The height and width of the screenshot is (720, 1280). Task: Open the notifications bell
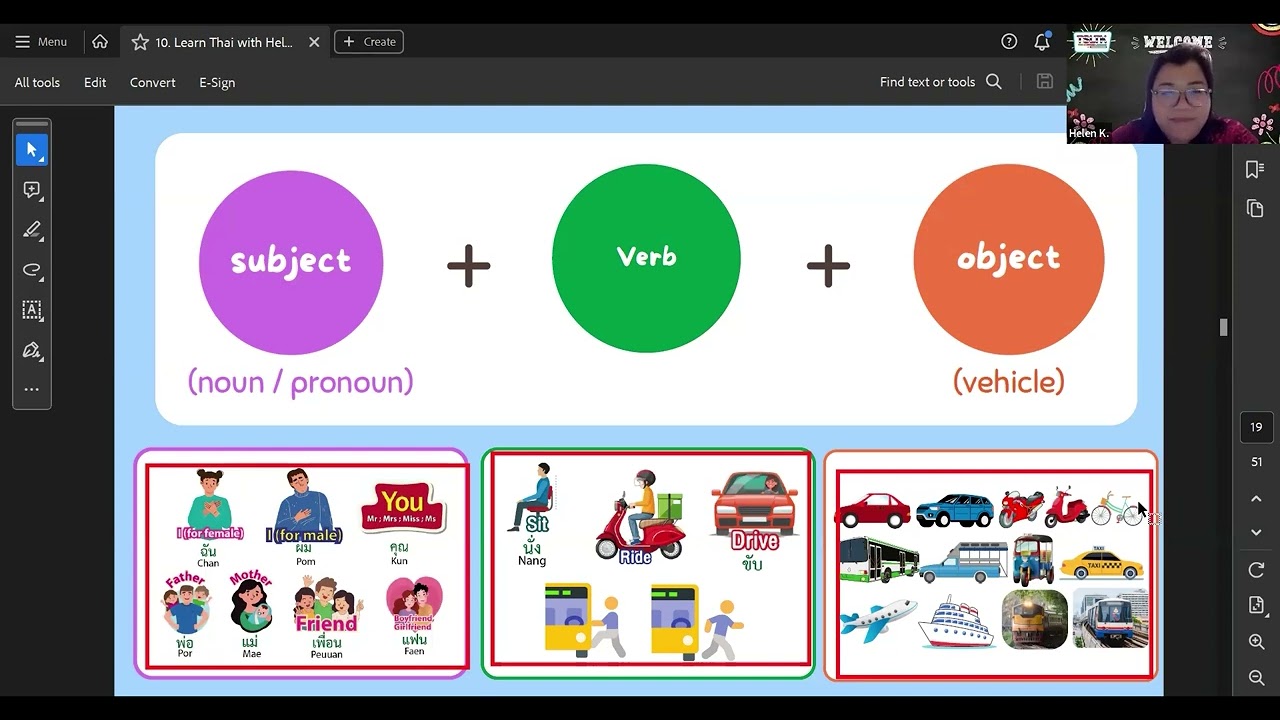pyautogui.click(x=1042, y=42)
